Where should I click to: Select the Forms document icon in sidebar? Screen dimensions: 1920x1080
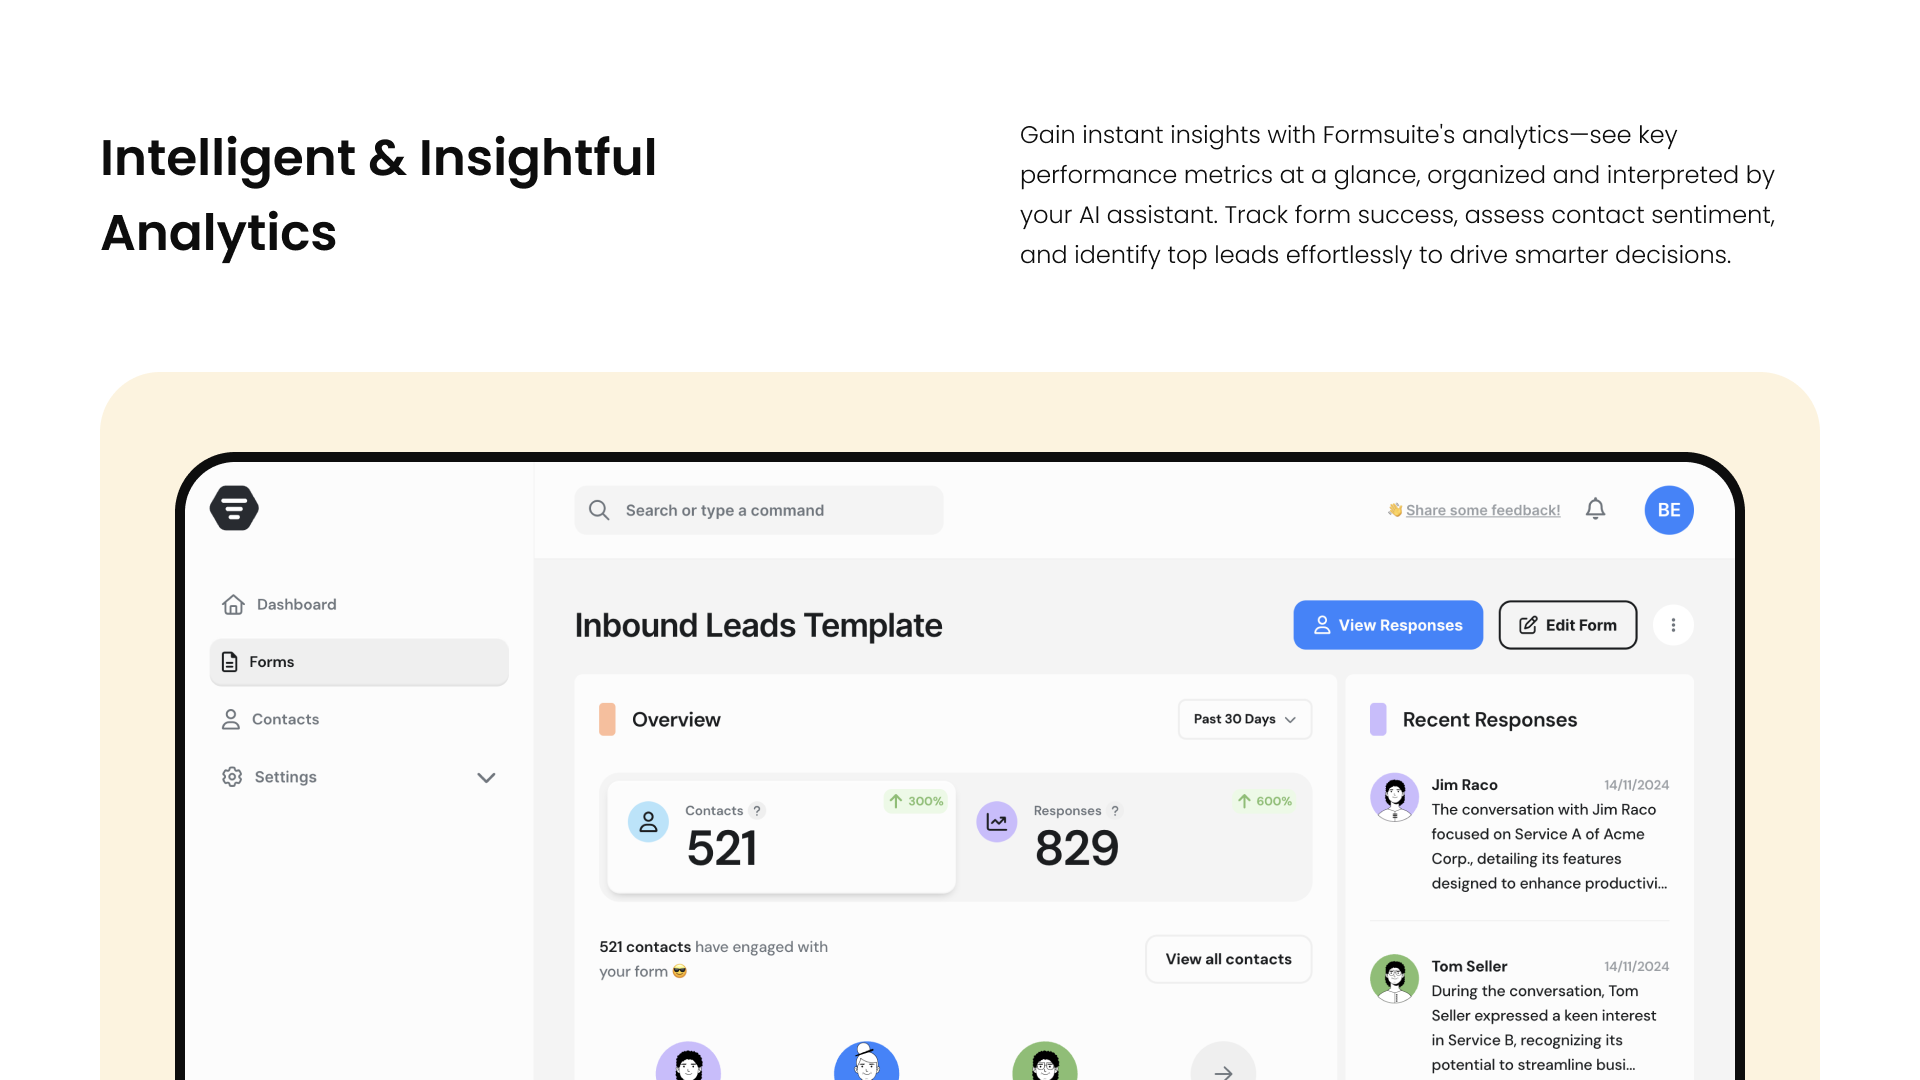tap(231, 661)
